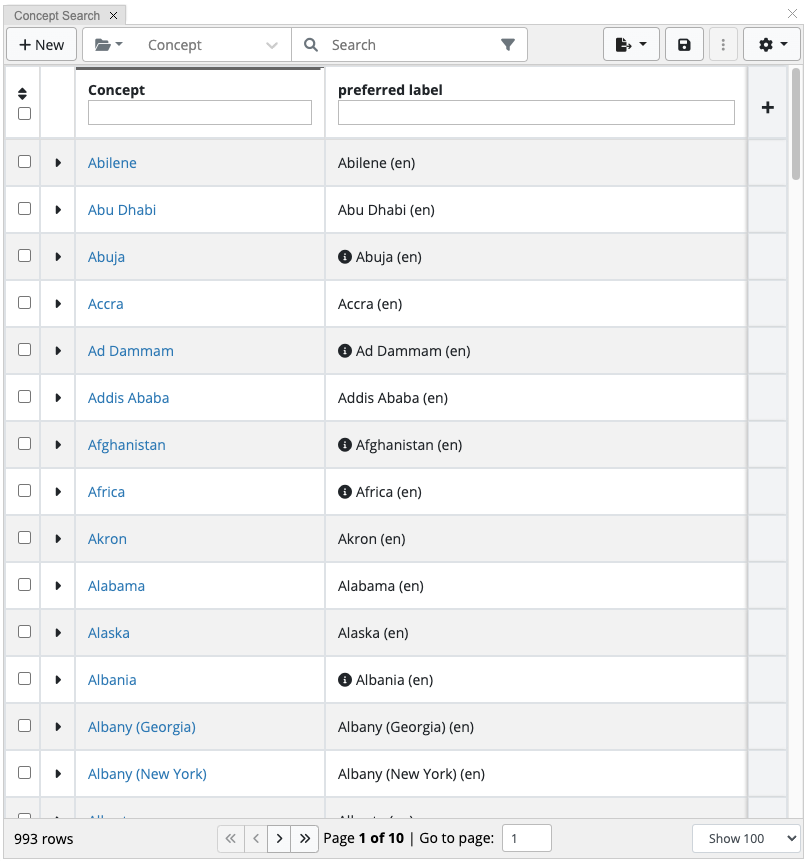This screenshot has height=861, width=805.
Task: Open the Show 100 rows dropdown
Action: coord(745,838)
